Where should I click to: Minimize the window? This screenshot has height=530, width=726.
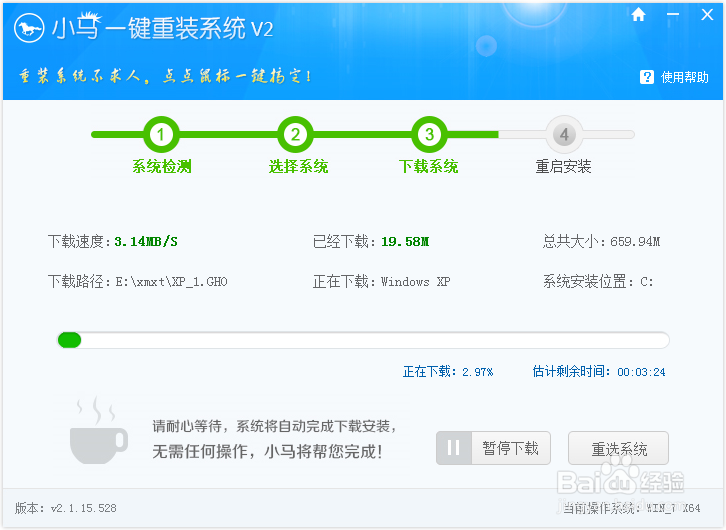673,15
